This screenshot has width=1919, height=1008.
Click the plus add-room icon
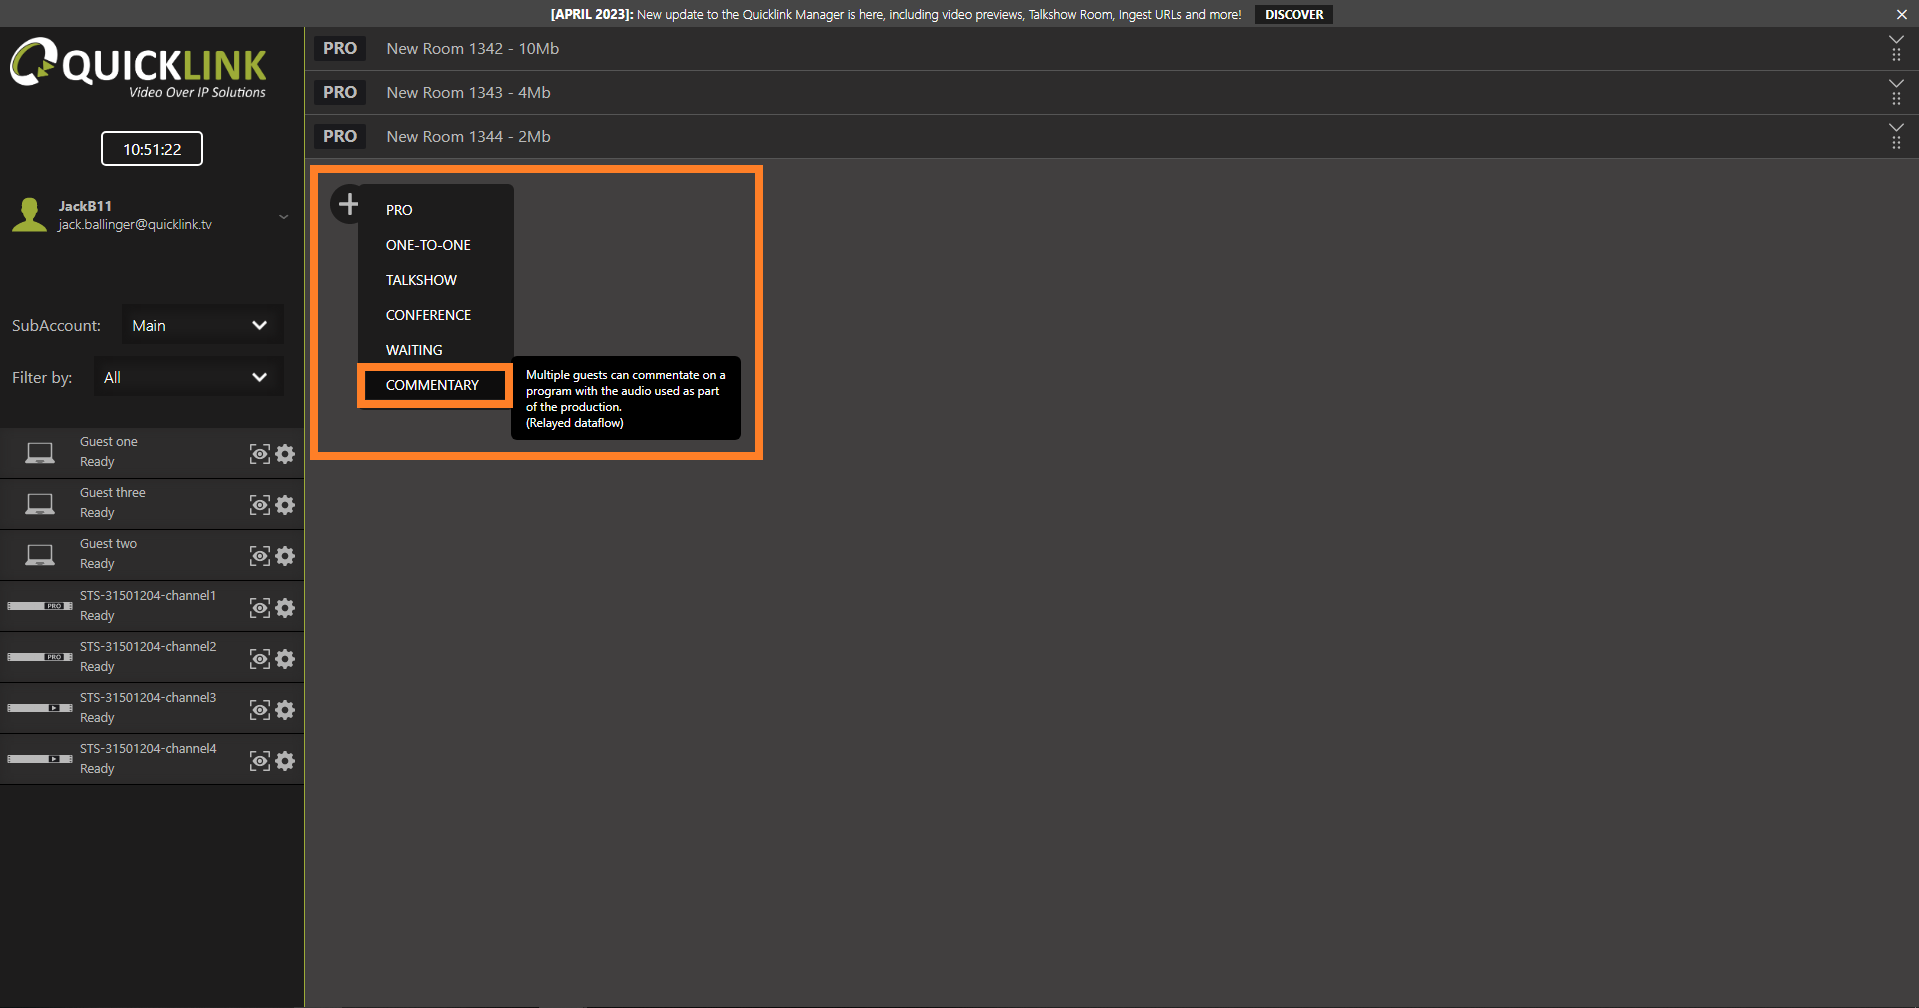tap(348, 204)
